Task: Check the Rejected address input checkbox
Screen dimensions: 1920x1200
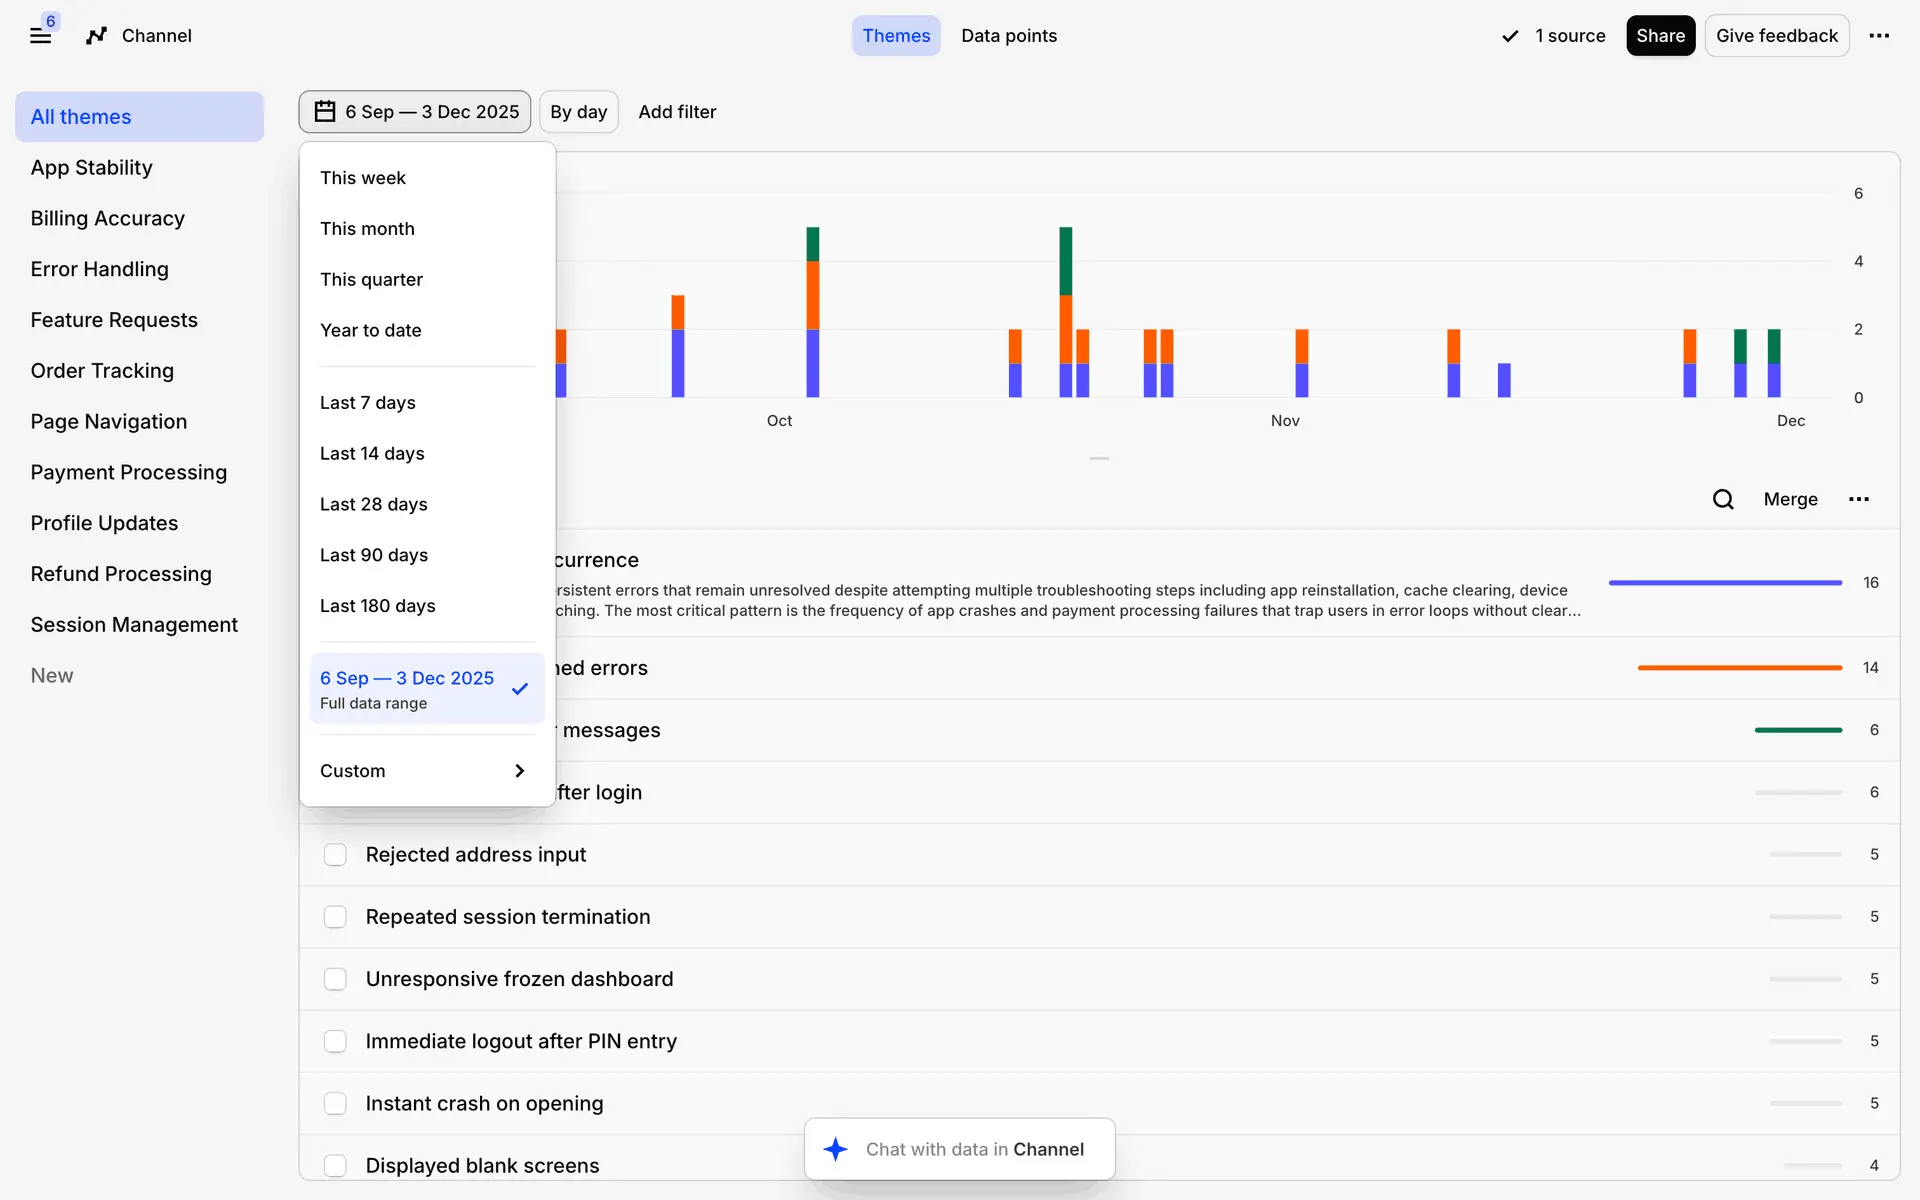Action: [x=335, y=855]
